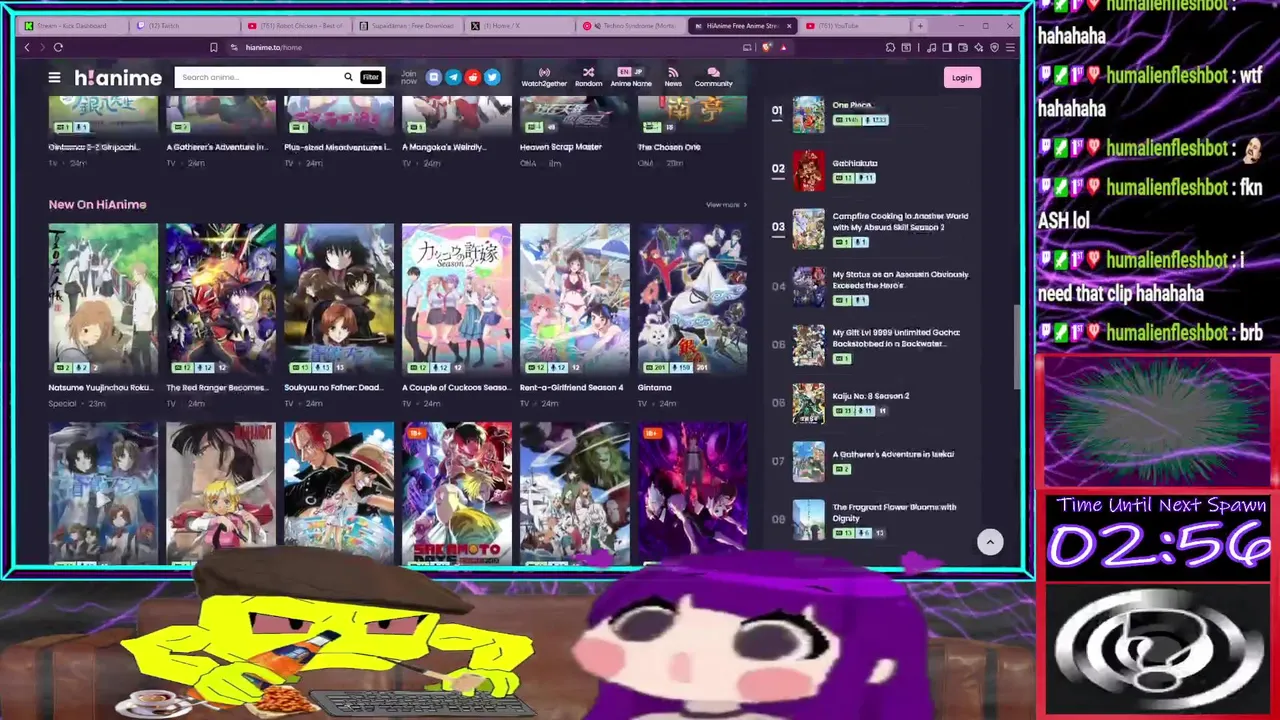Viewport: 1280px width, 720px height.
Task: Open Gachiakuta in the ranking list
Action: 855,163
